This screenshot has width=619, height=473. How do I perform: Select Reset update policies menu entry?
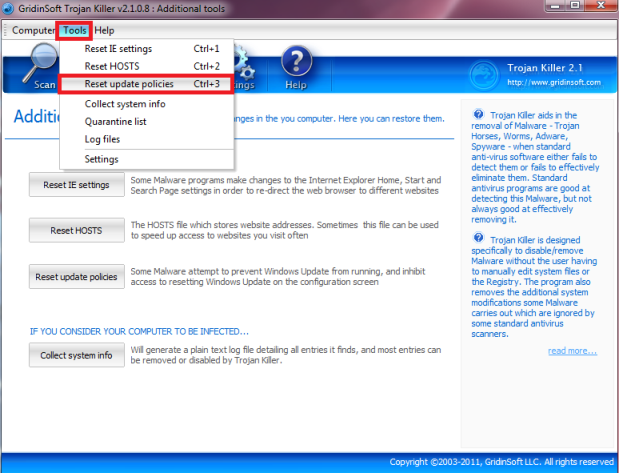coord(146,84)
